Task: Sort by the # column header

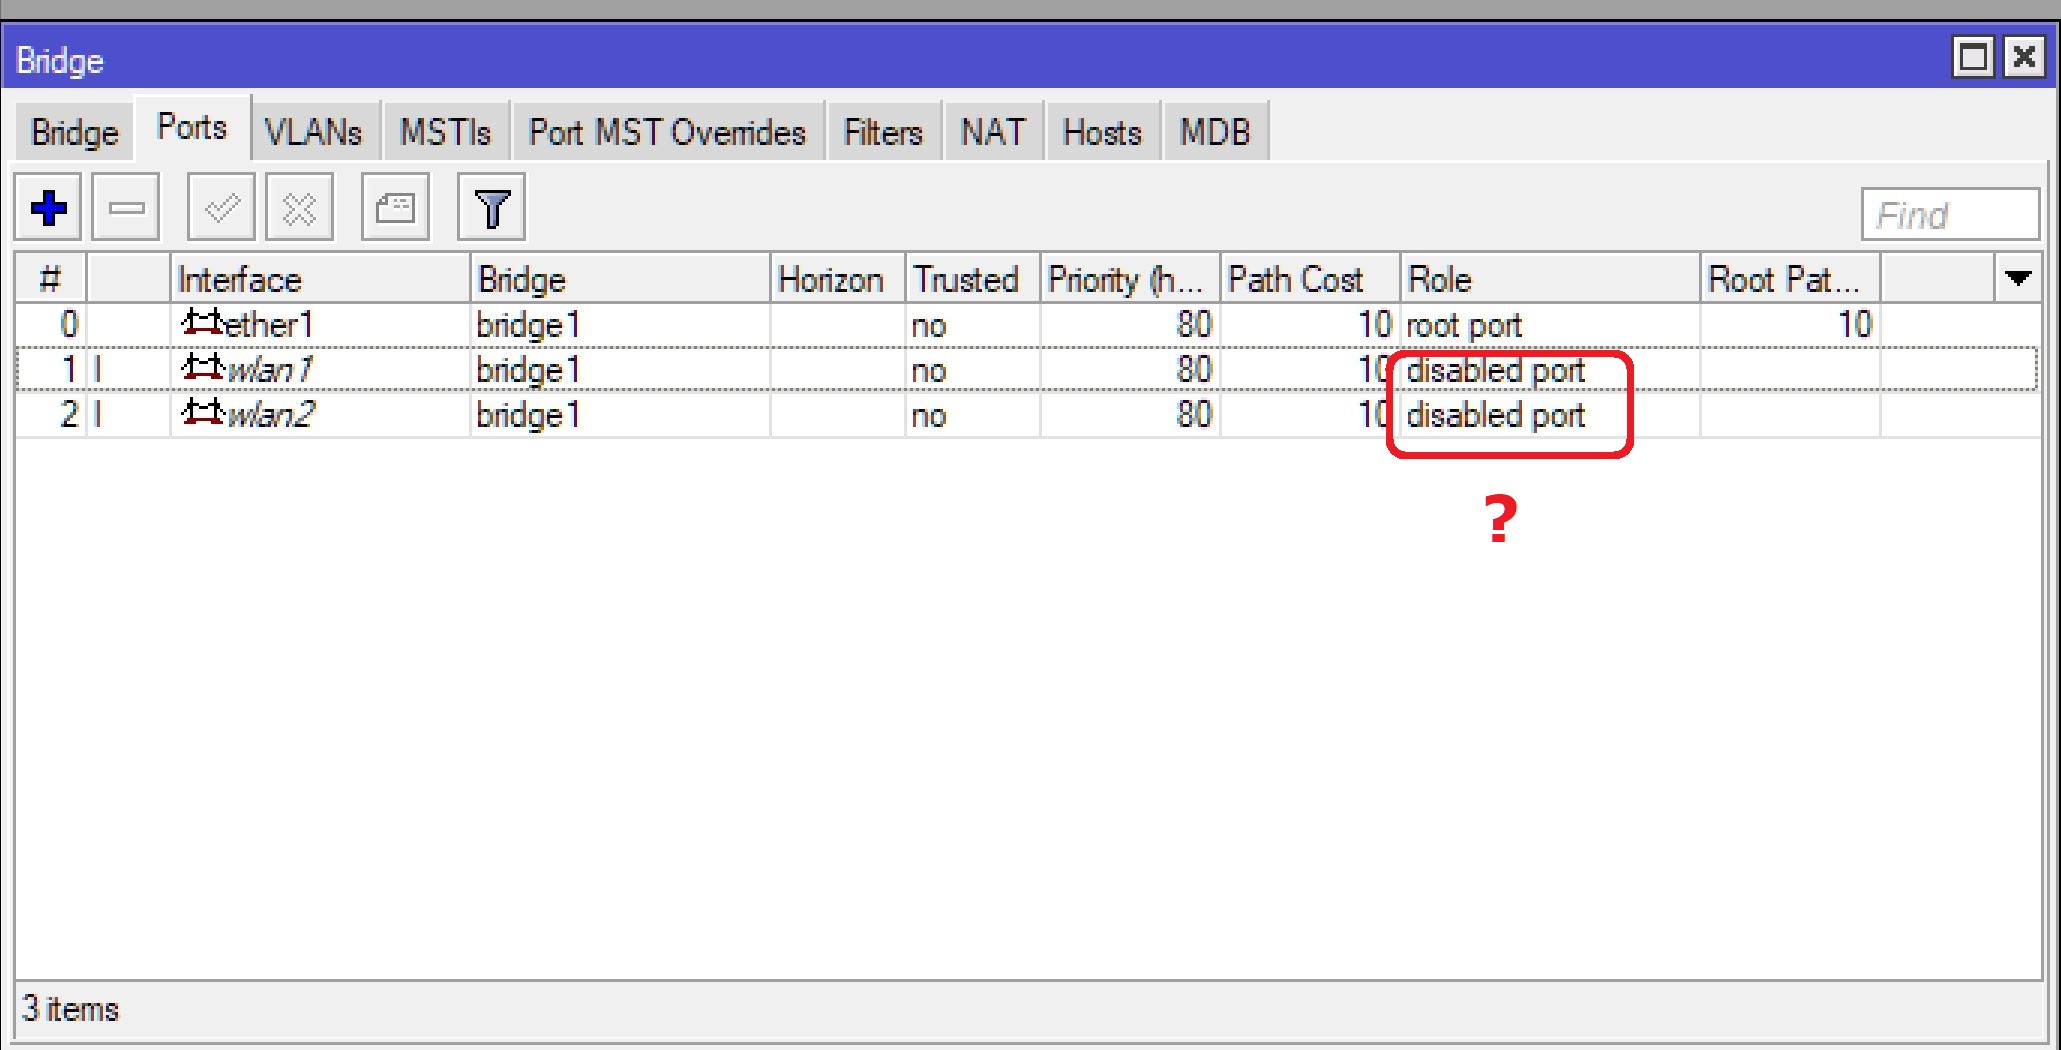Action: click(51, 278)
